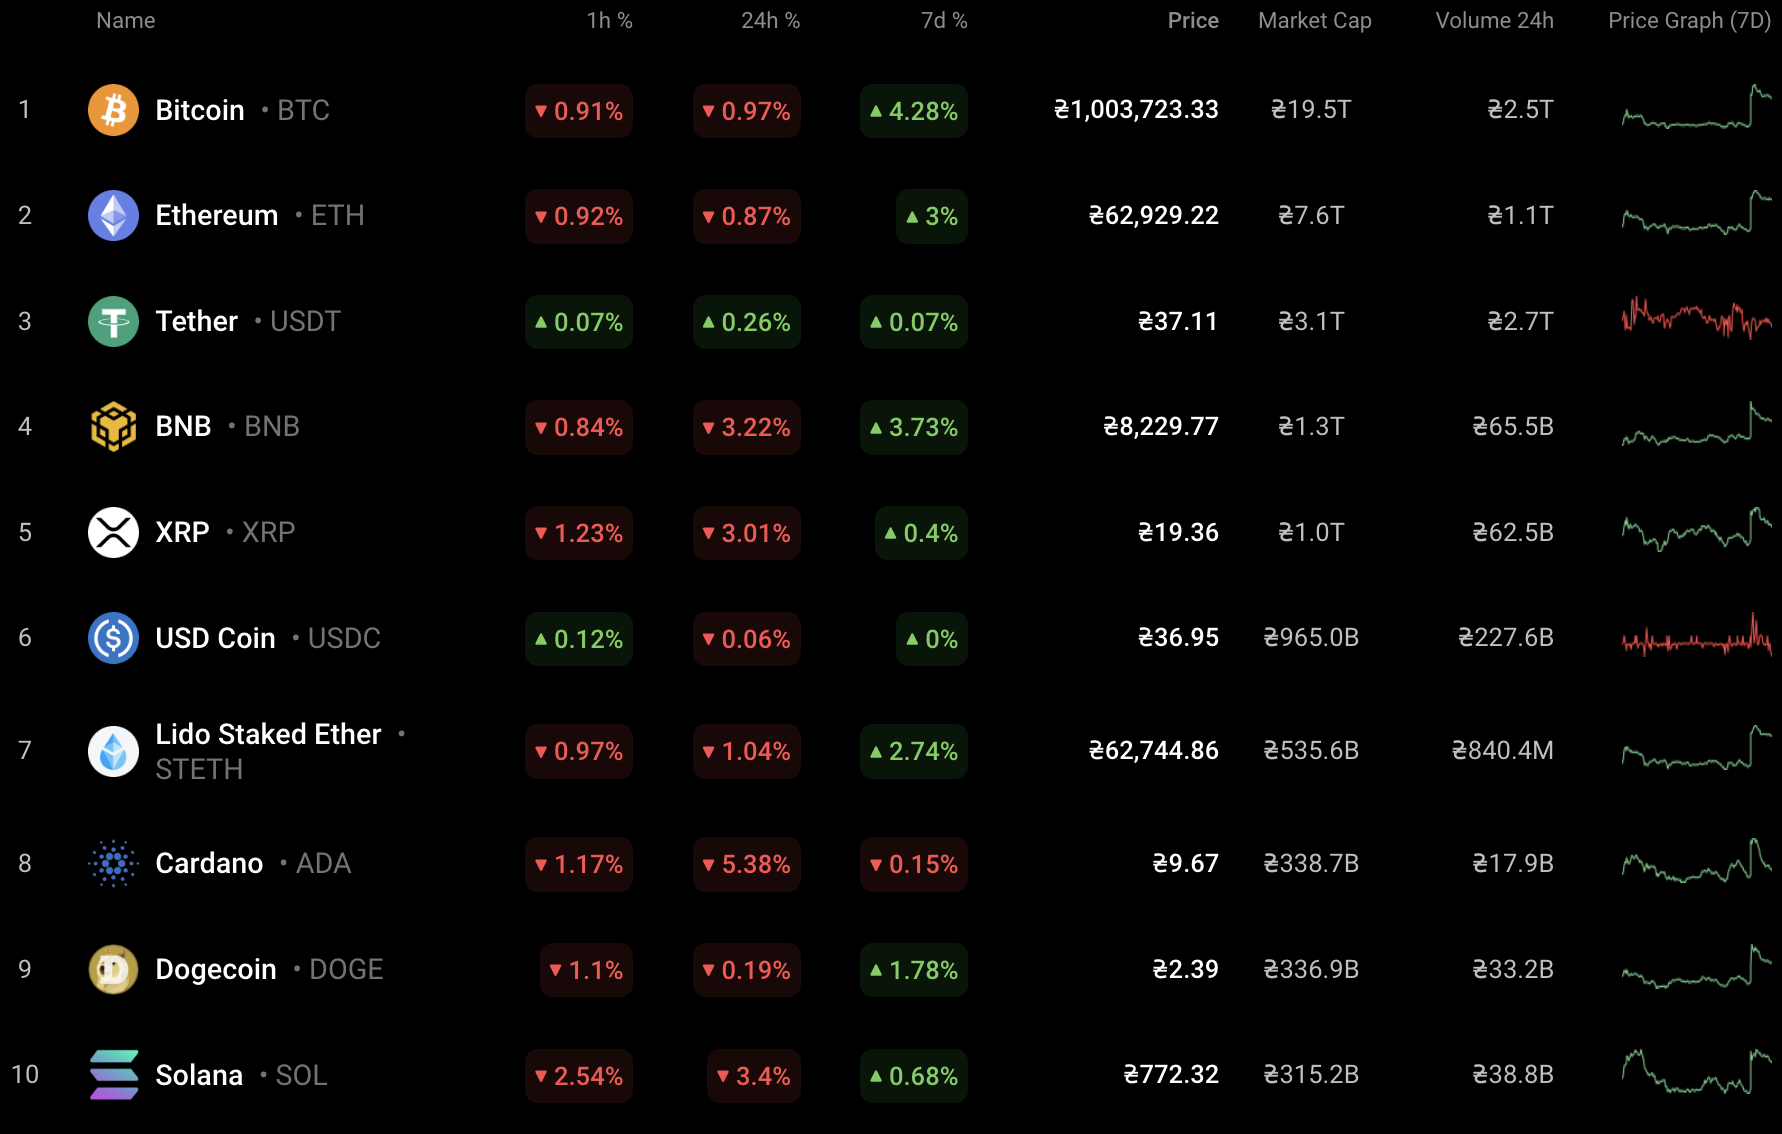Sort by Market Cap column

[x=1314, y=20]
